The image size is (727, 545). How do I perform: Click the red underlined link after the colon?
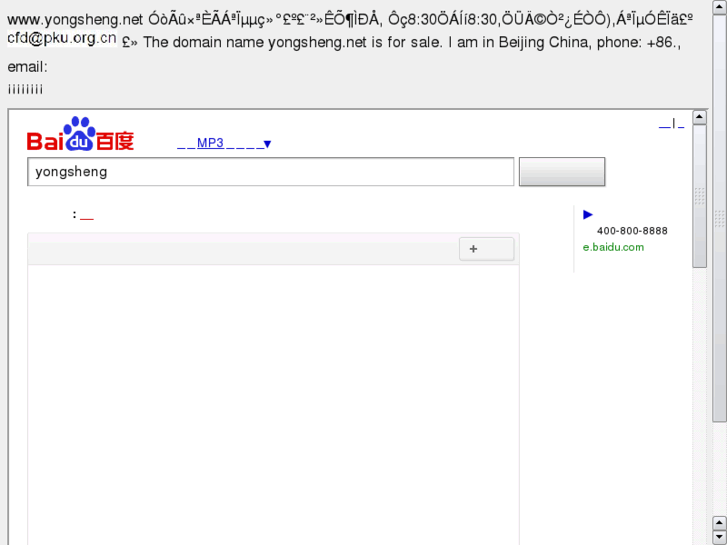[x=87, y=216]
